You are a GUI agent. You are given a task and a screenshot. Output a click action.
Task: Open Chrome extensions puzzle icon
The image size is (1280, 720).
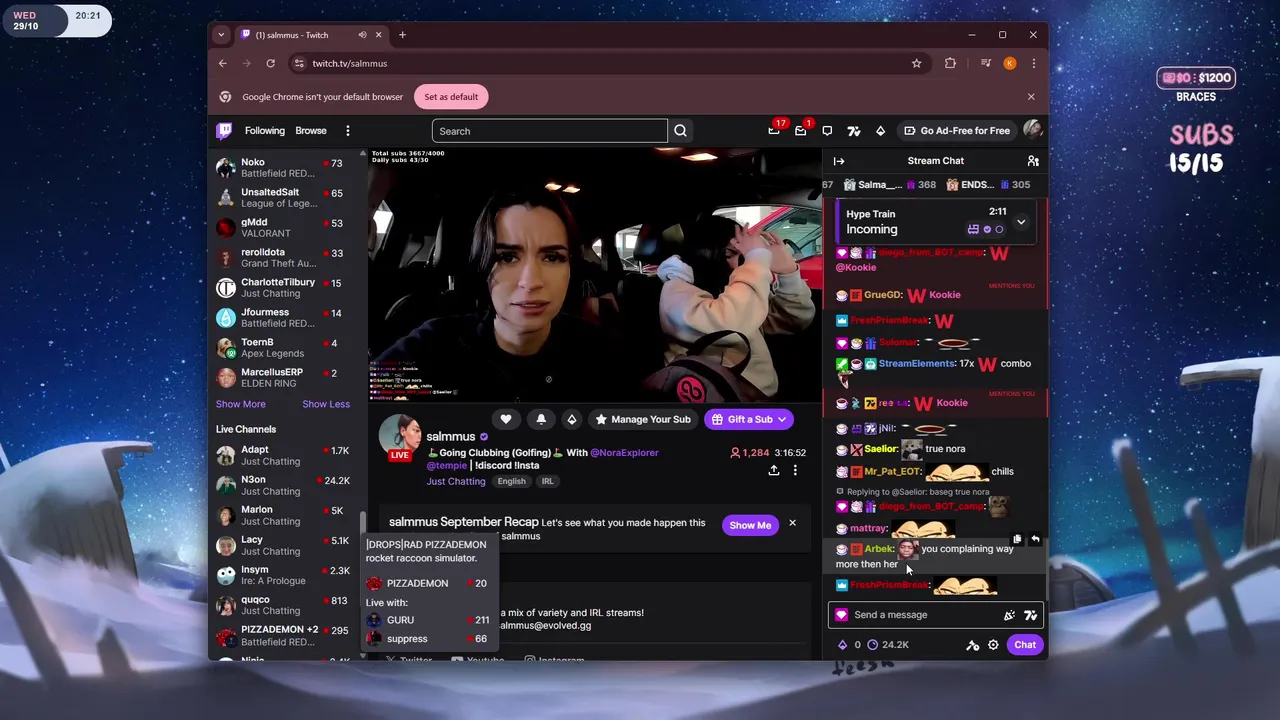[x=950, y=63]
